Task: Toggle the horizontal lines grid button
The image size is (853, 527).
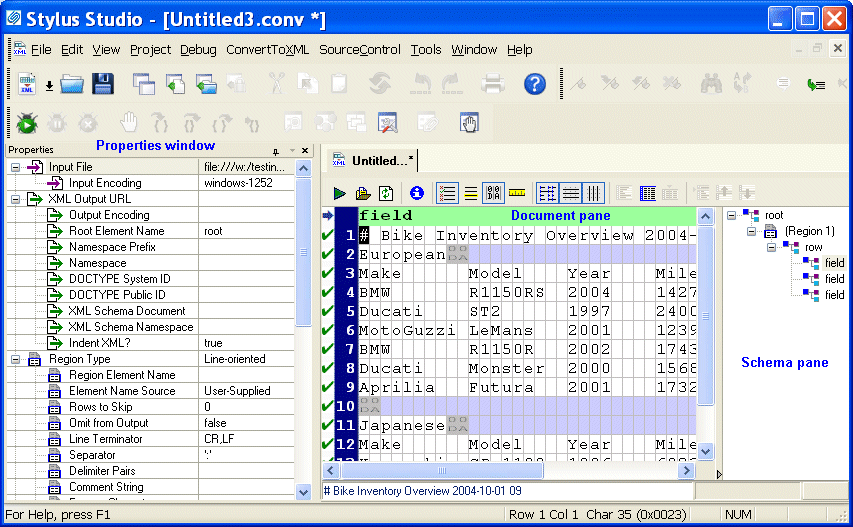Action: pyautogui.click(x=570, y=193)
